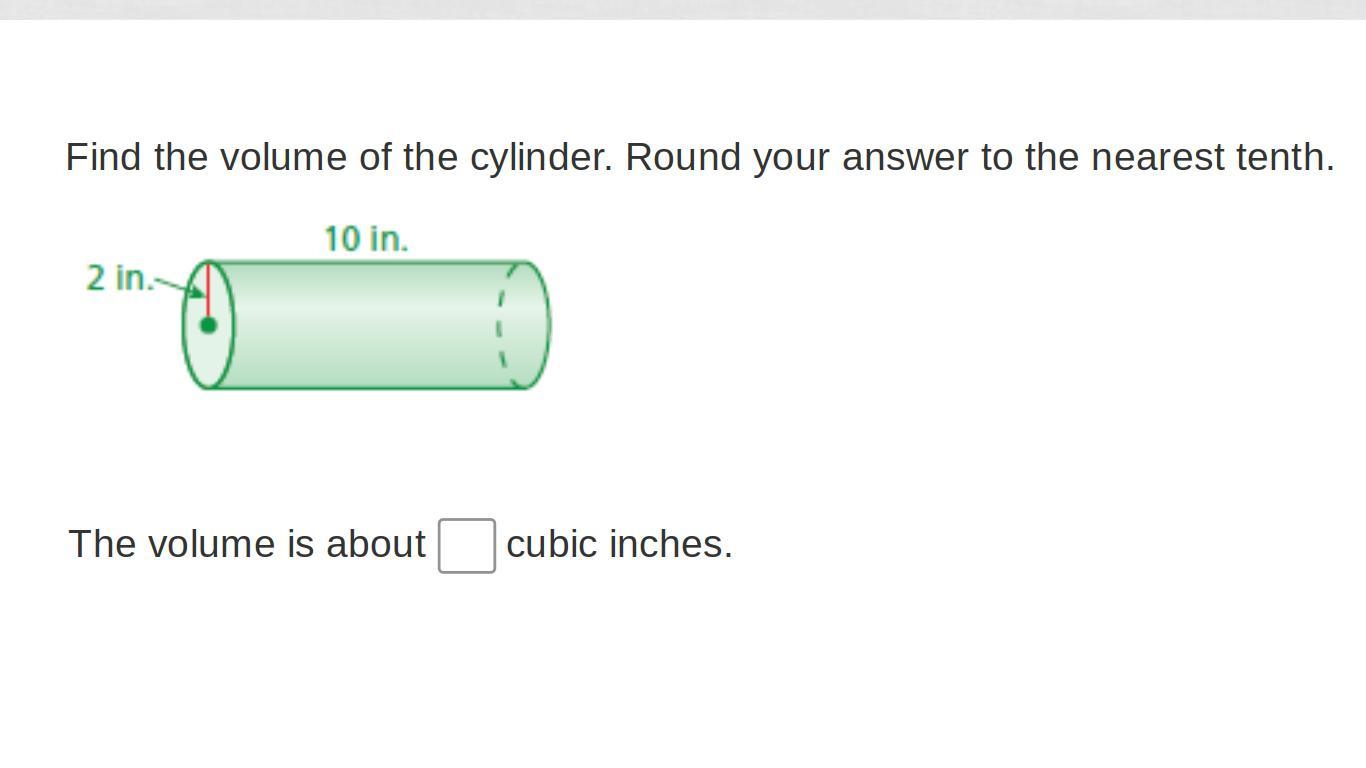Click the red radius line
The width and height of the screenshot is (1366, 768).
click(x=208, y=291)
